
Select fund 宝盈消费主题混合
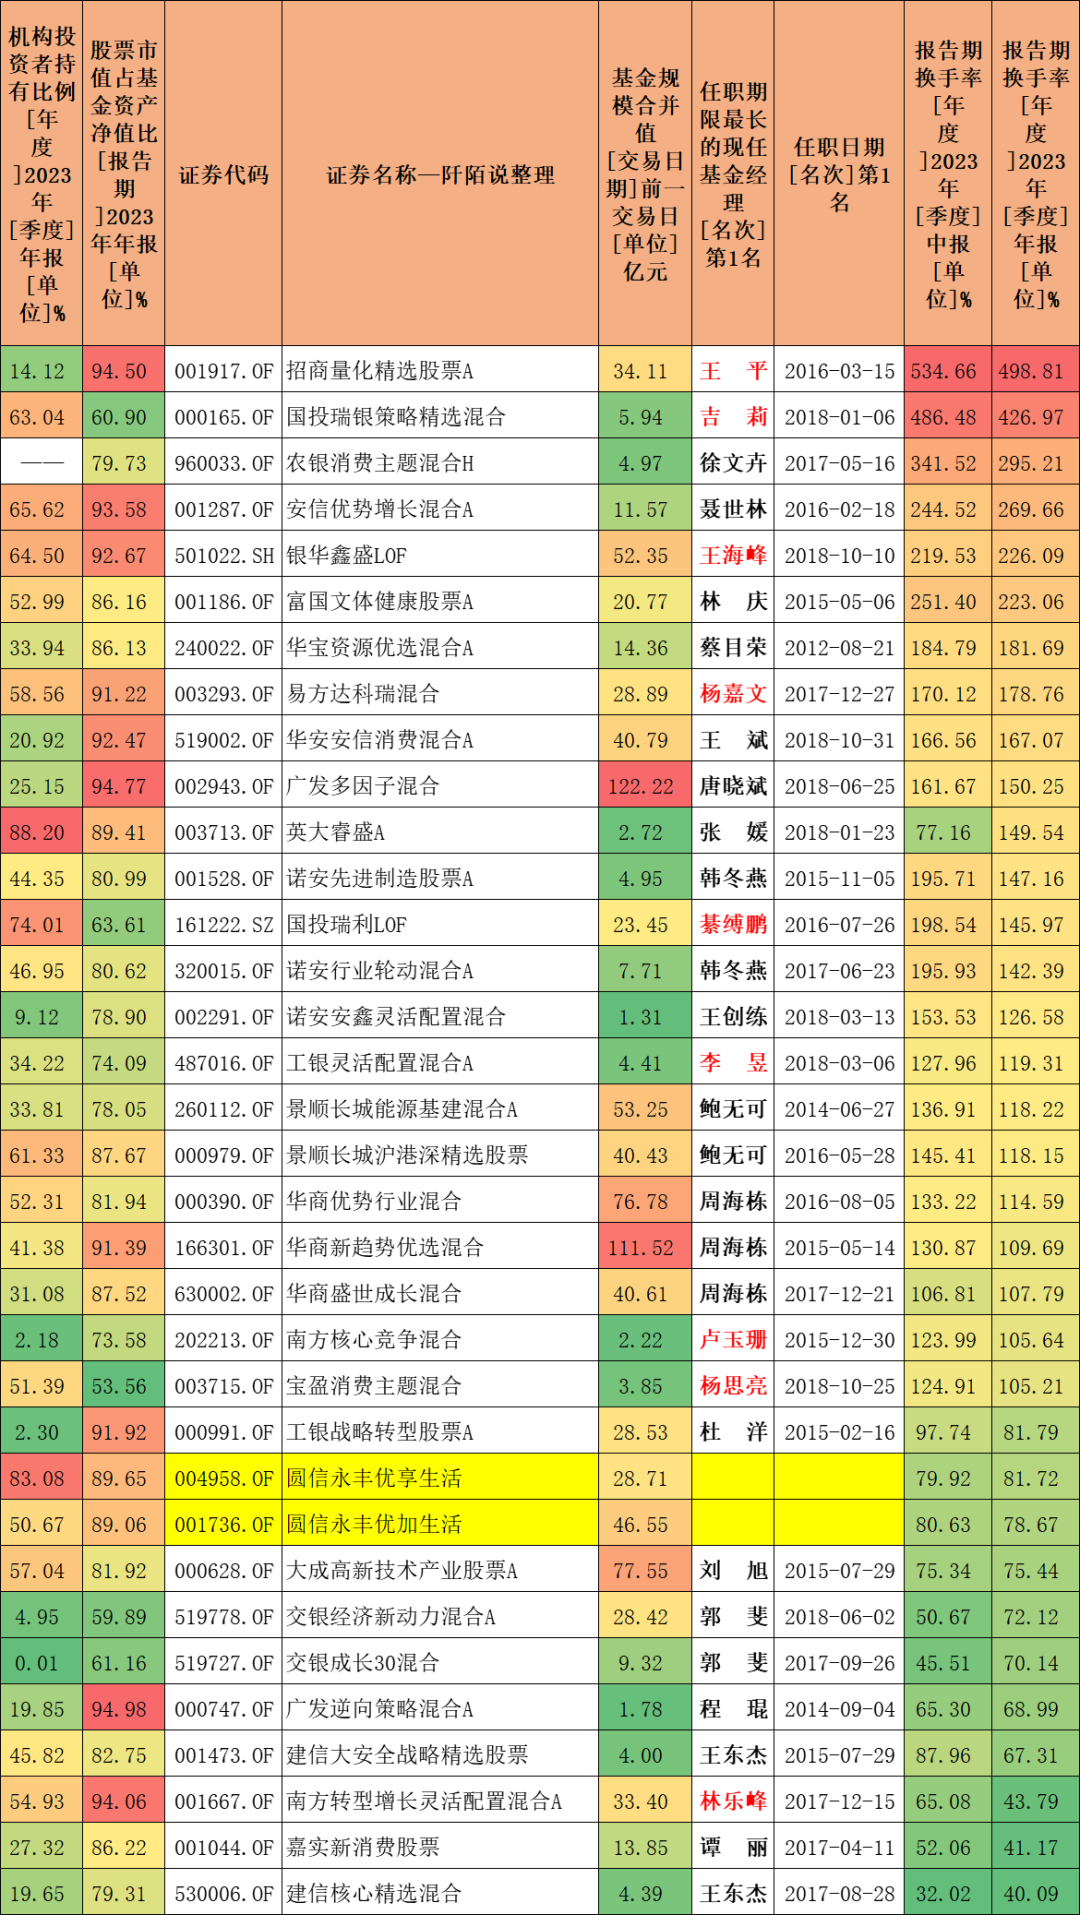[x=374, y=1386]
